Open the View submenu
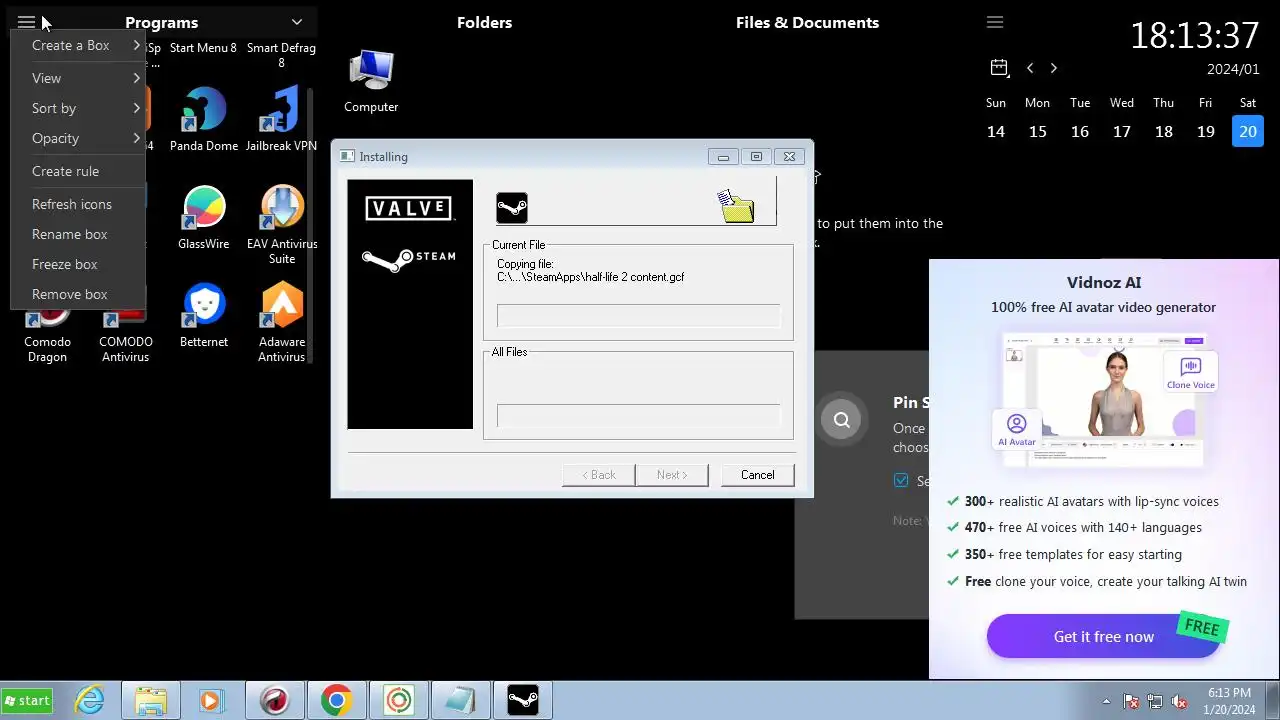 [78, 78]
